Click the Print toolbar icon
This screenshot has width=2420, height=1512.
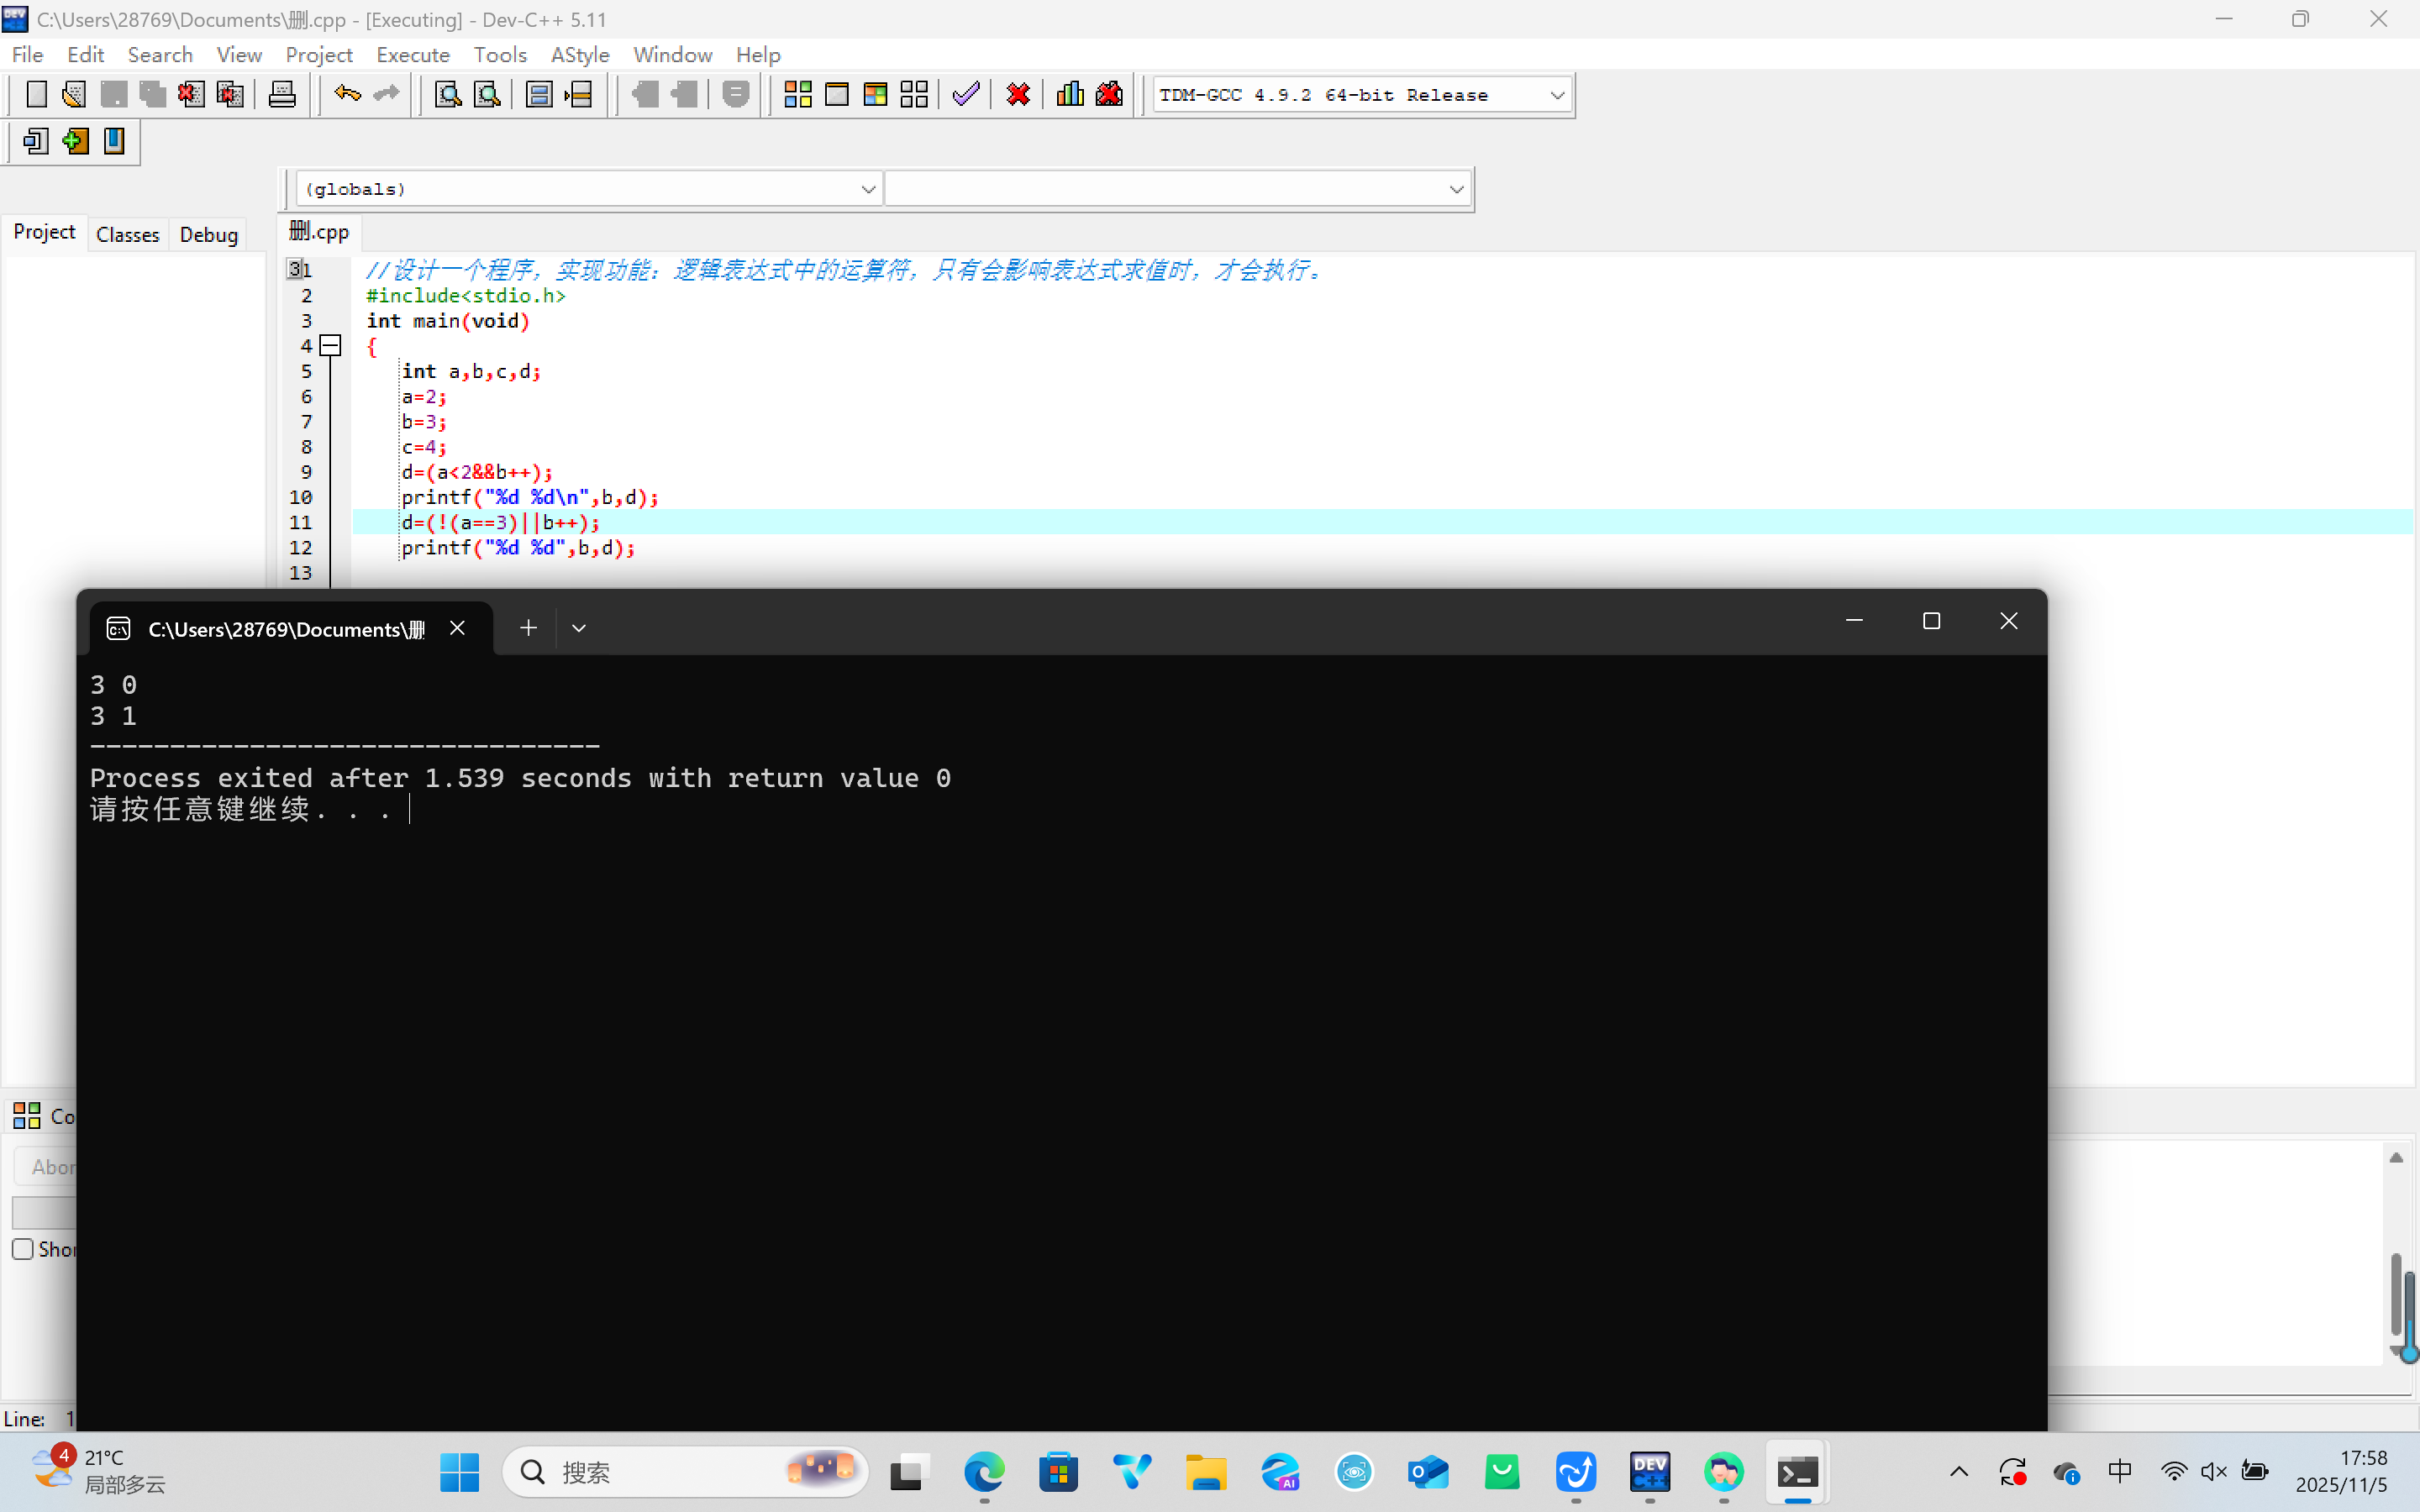click(282, 95)
